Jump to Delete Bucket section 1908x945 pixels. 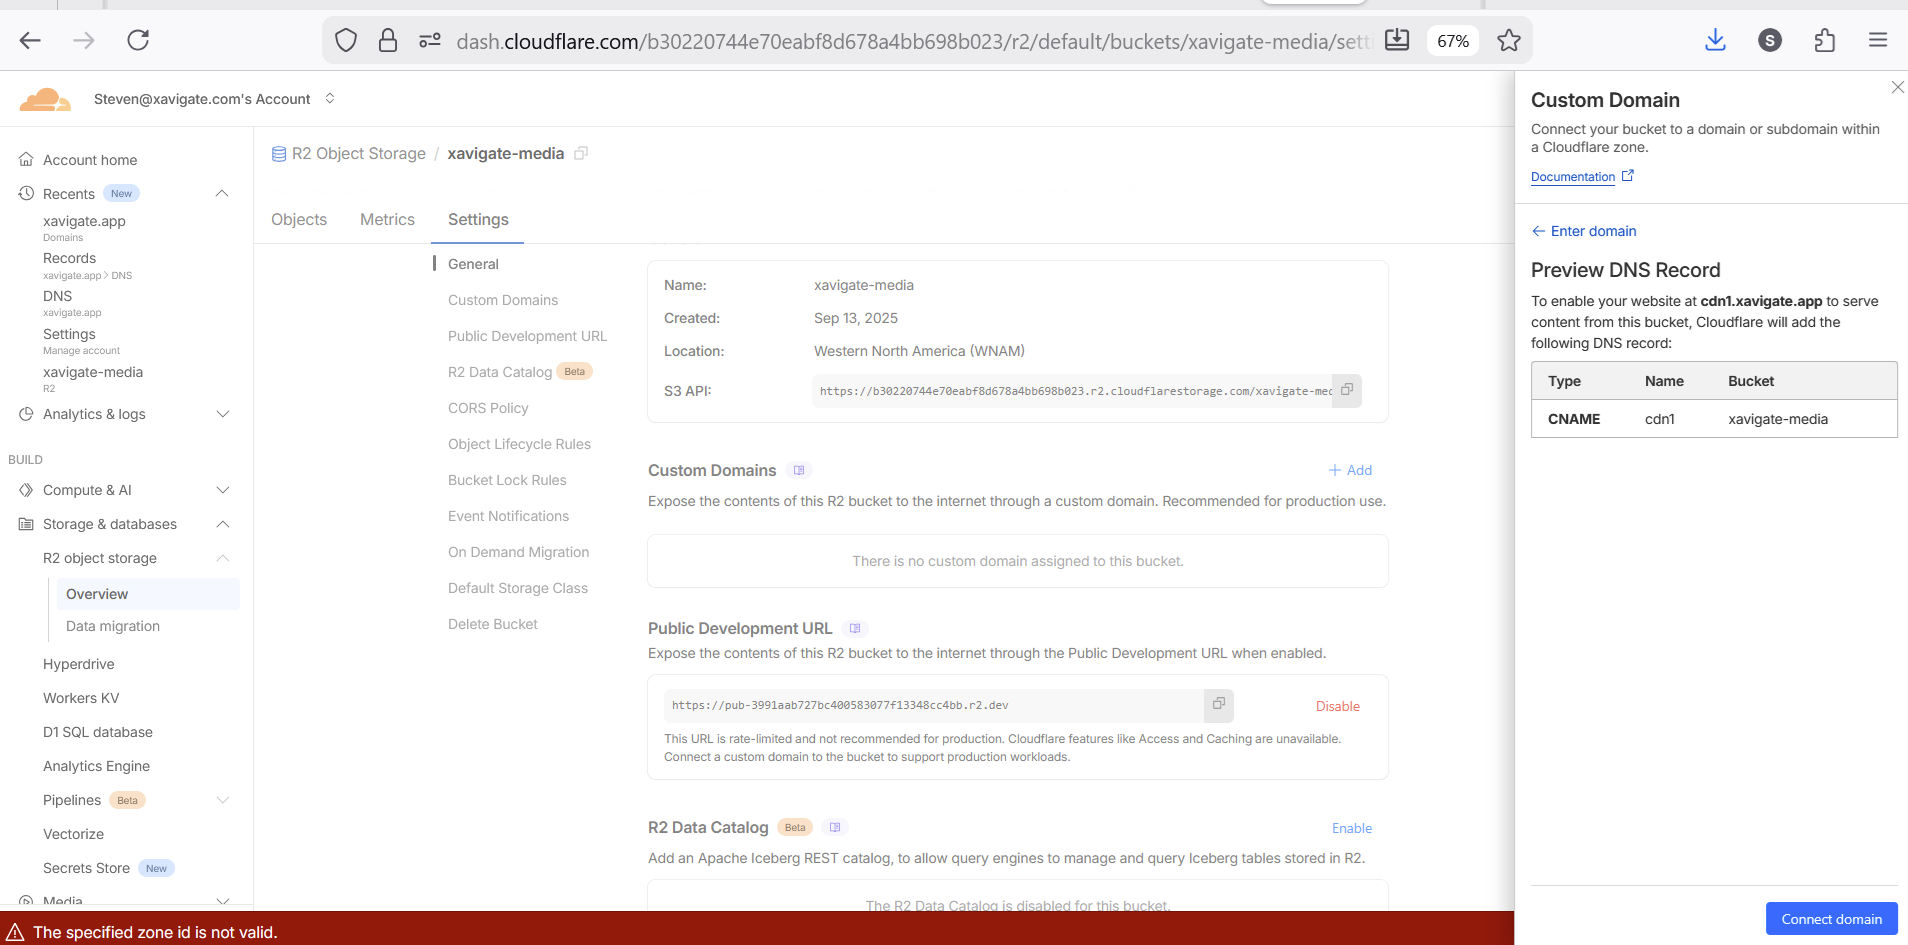pos(493,624)
